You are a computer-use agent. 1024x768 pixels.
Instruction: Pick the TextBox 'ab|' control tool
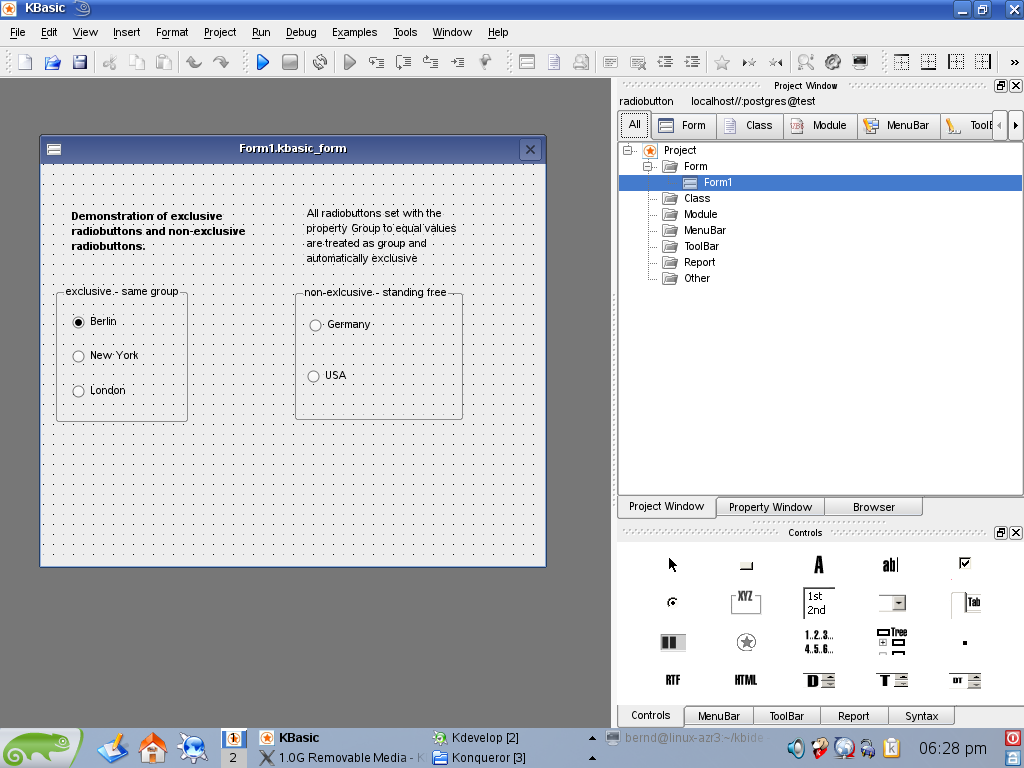coord(890,565)
